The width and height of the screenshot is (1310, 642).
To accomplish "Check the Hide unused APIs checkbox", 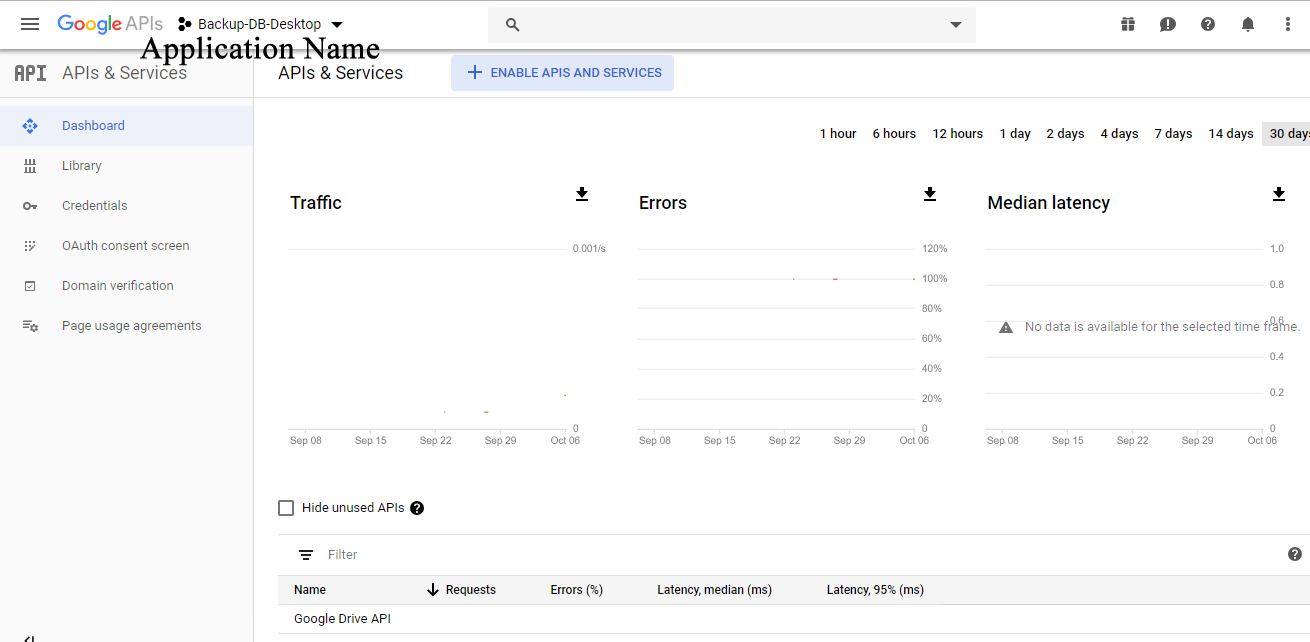I will coord(286,508).
